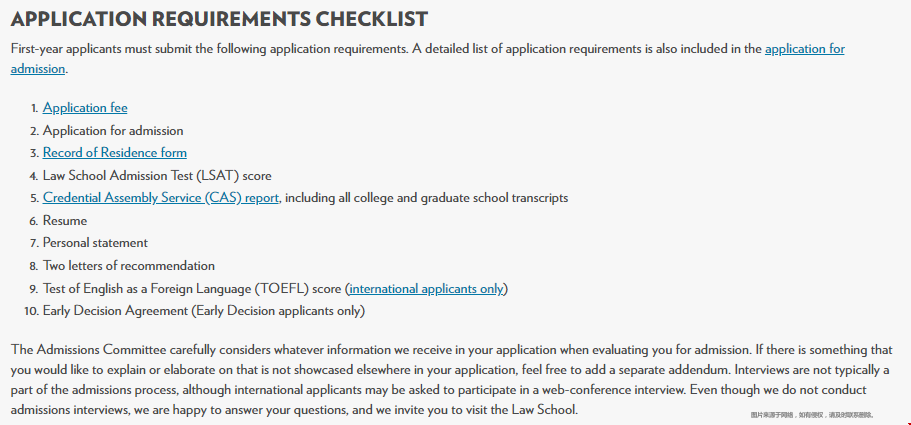Open the Application fee link

point(85,108)
